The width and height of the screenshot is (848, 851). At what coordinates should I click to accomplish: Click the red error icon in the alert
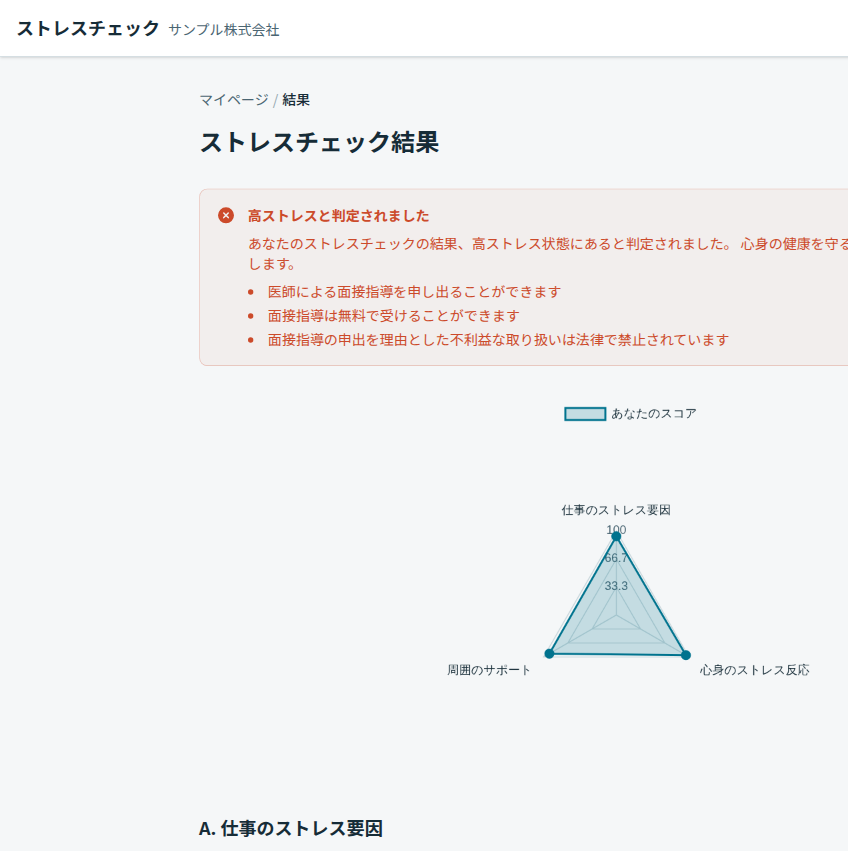(x=226, y=216)
